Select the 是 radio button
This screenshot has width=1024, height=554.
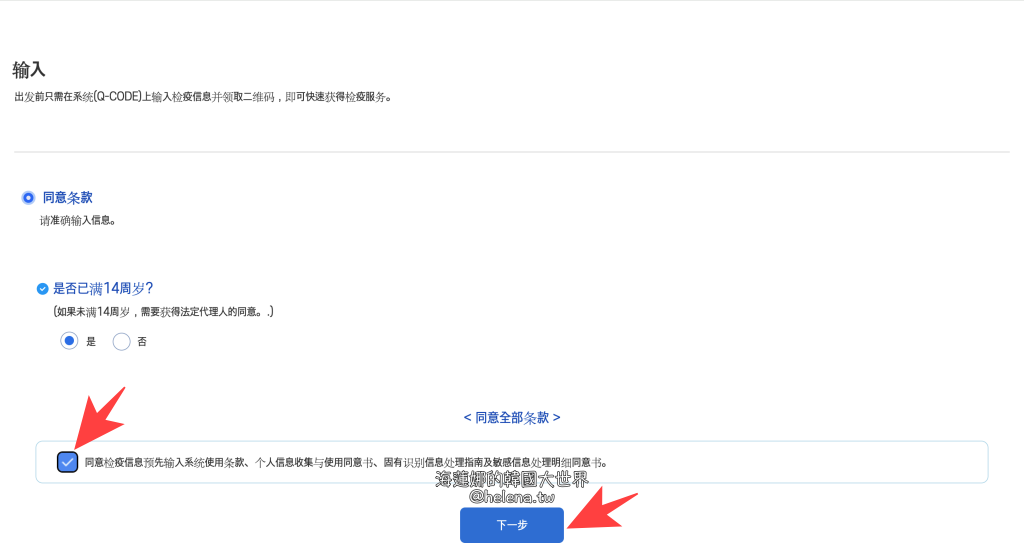(69, 341)
